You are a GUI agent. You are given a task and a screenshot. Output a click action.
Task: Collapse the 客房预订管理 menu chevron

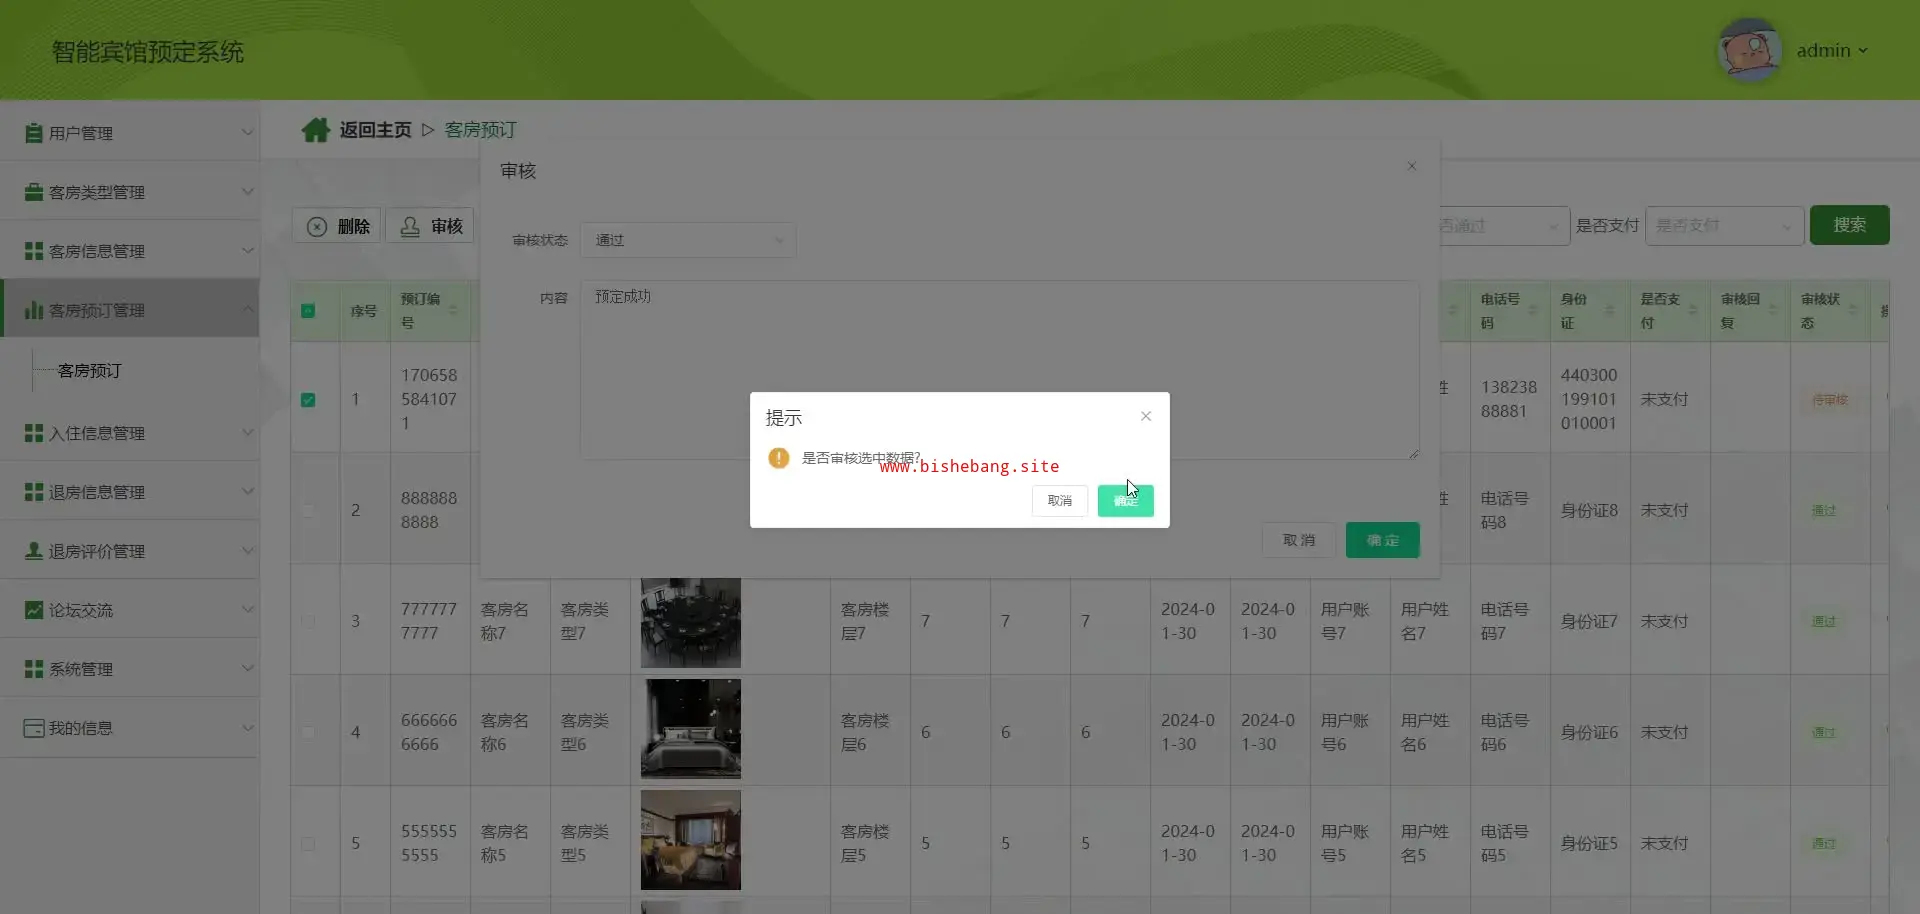pyautogui.click(x=247, y=309)
